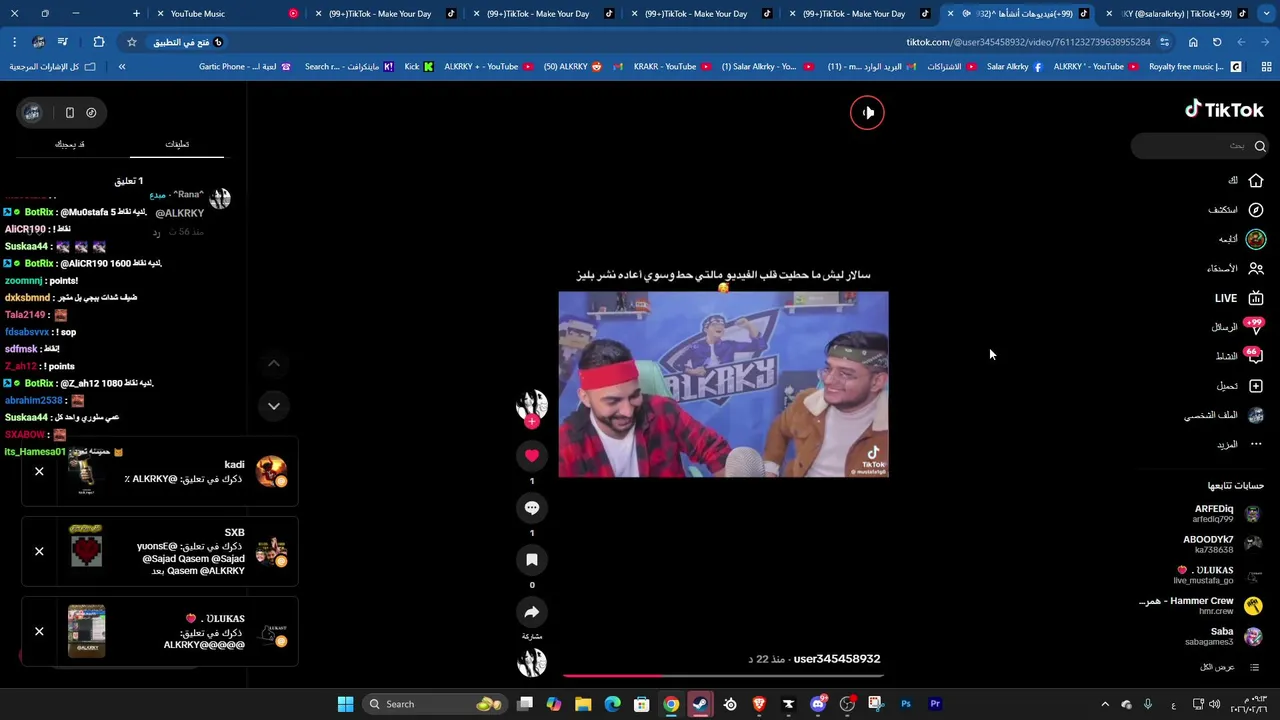
Task: Open the Kick bookmark
Action: tap(419, 67)
